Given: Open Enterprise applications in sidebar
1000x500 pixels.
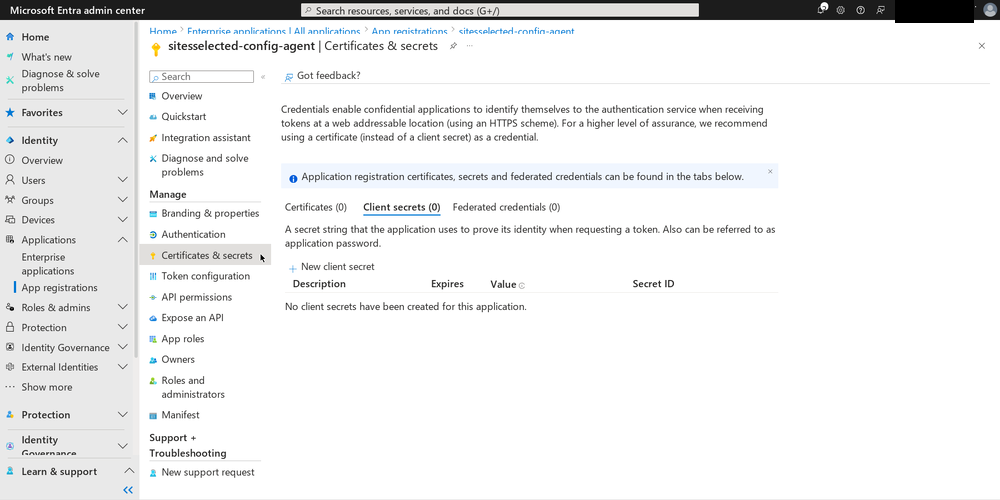Looking at the screenshot, I should 48,264.
